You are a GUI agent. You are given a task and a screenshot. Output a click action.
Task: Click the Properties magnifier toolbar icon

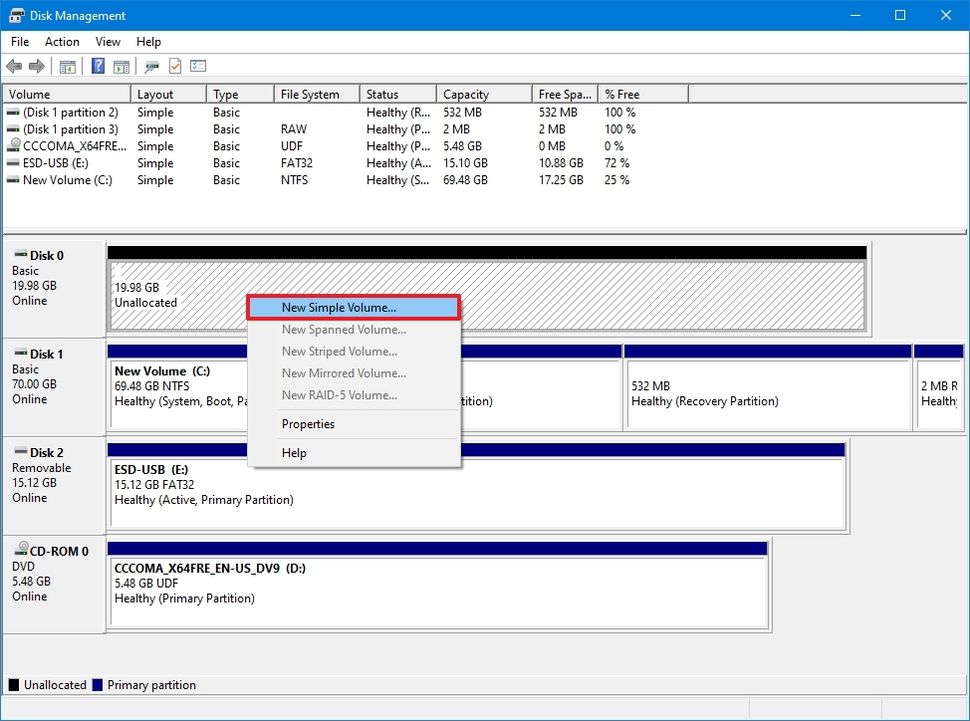click(151, 66)
